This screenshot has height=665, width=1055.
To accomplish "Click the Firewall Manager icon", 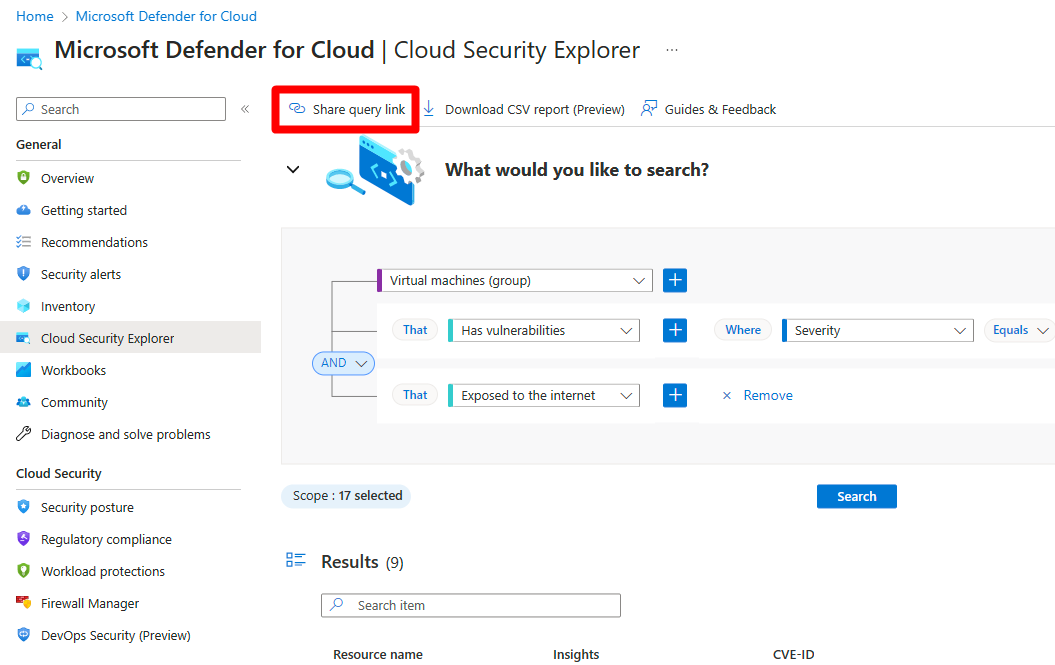I will tap(24, 602).
